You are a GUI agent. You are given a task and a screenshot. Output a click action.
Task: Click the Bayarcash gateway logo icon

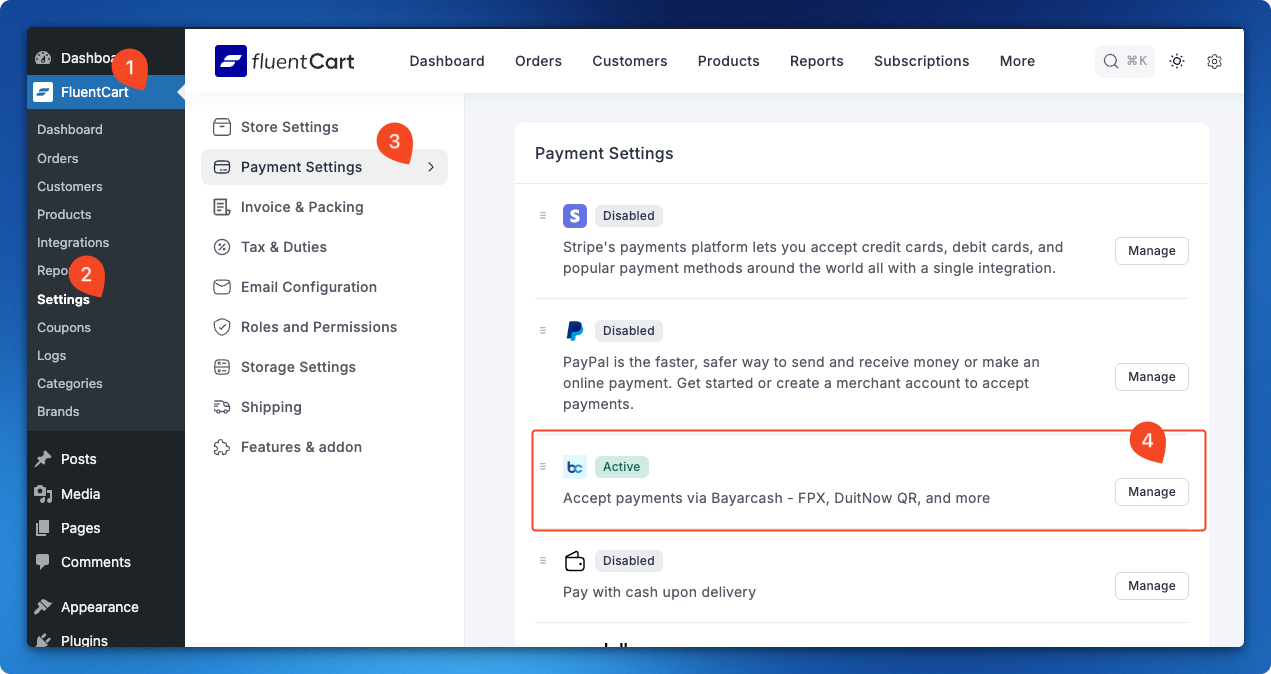coord(575,467)
